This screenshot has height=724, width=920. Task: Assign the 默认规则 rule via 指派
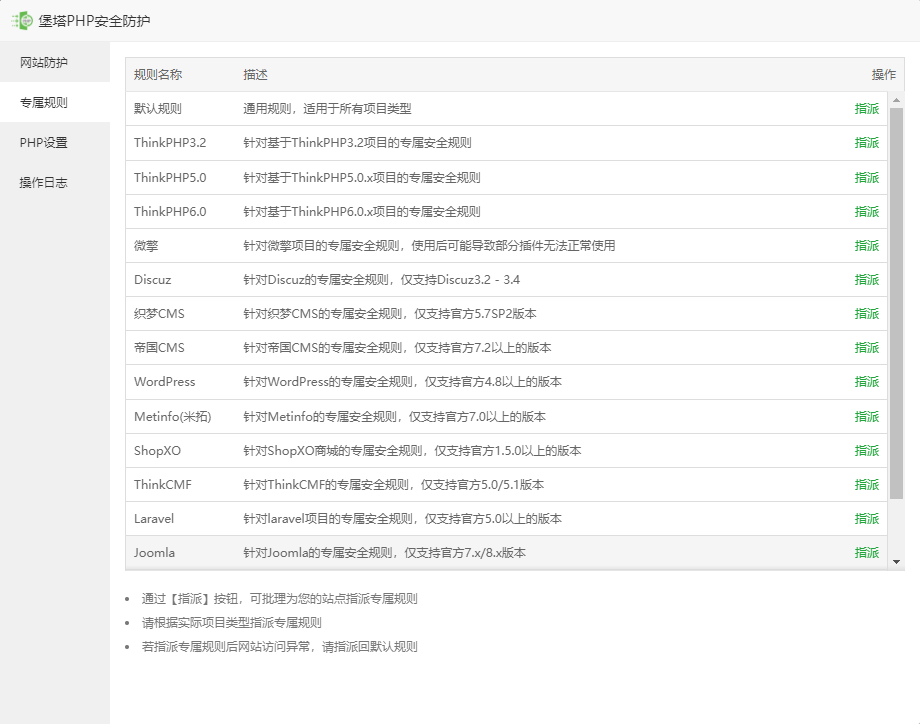[867, 109]
